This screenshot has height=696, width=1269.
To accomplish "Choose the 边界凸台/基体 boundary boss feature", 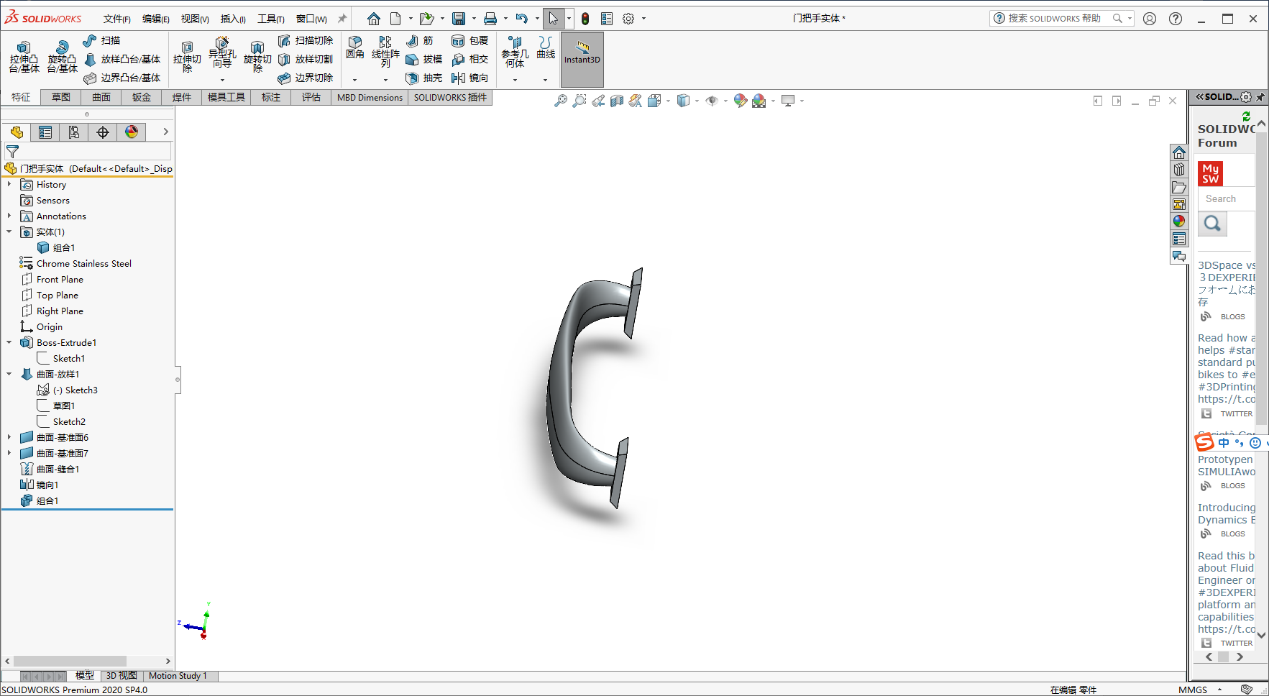I will coord(122,77).
